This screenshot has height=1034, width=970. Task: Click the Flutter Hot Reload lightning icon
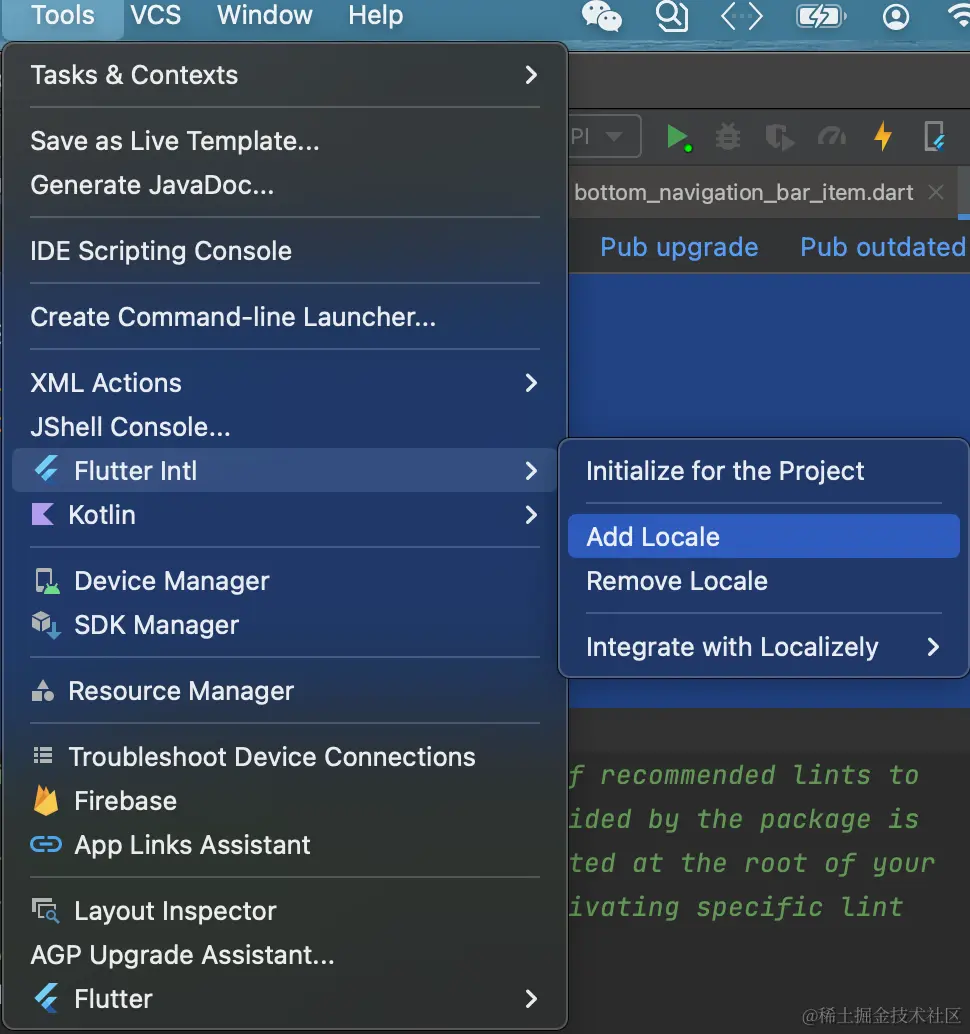tap(883, 137)
